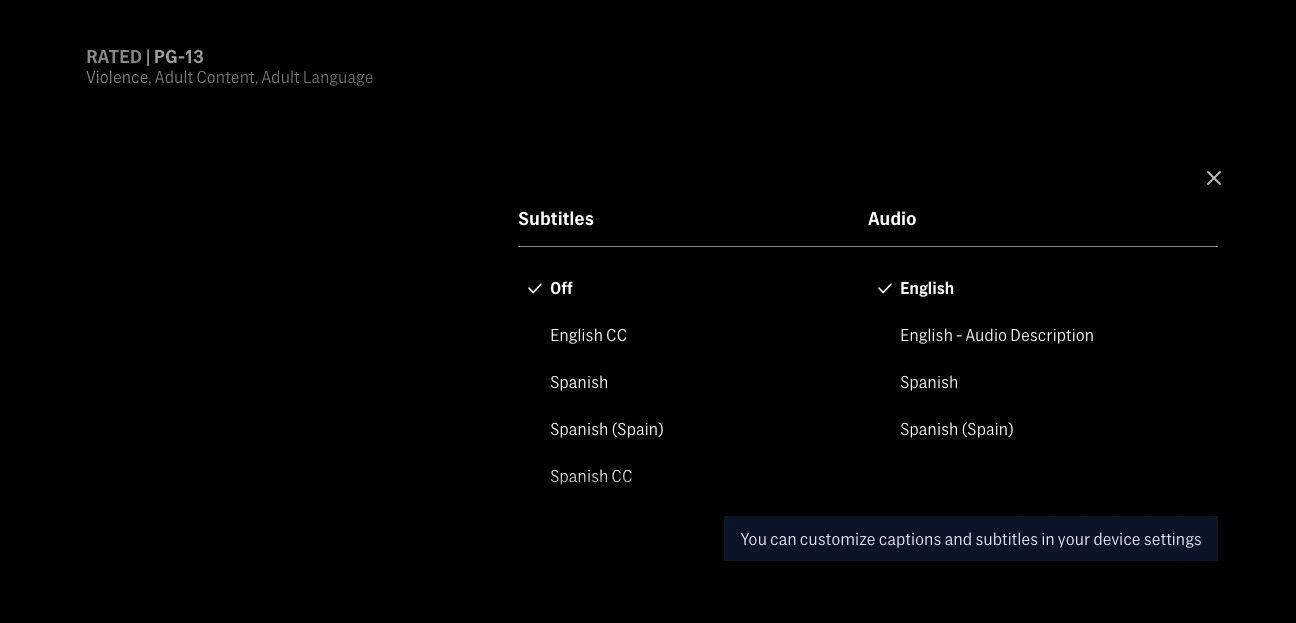This screenshot has width=1296, height=623.
Task: Turn subtitles Off
Action: (x=561, y=288)
